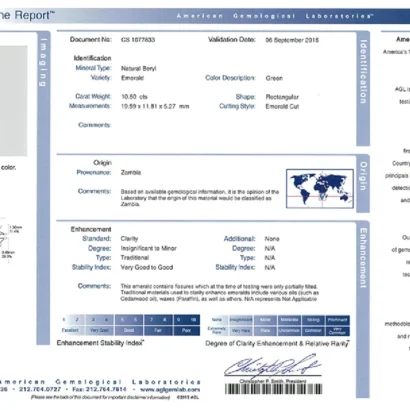Click the 'Emerald' variety value
The height and width of the screenshot is (410, 410).
132,78
